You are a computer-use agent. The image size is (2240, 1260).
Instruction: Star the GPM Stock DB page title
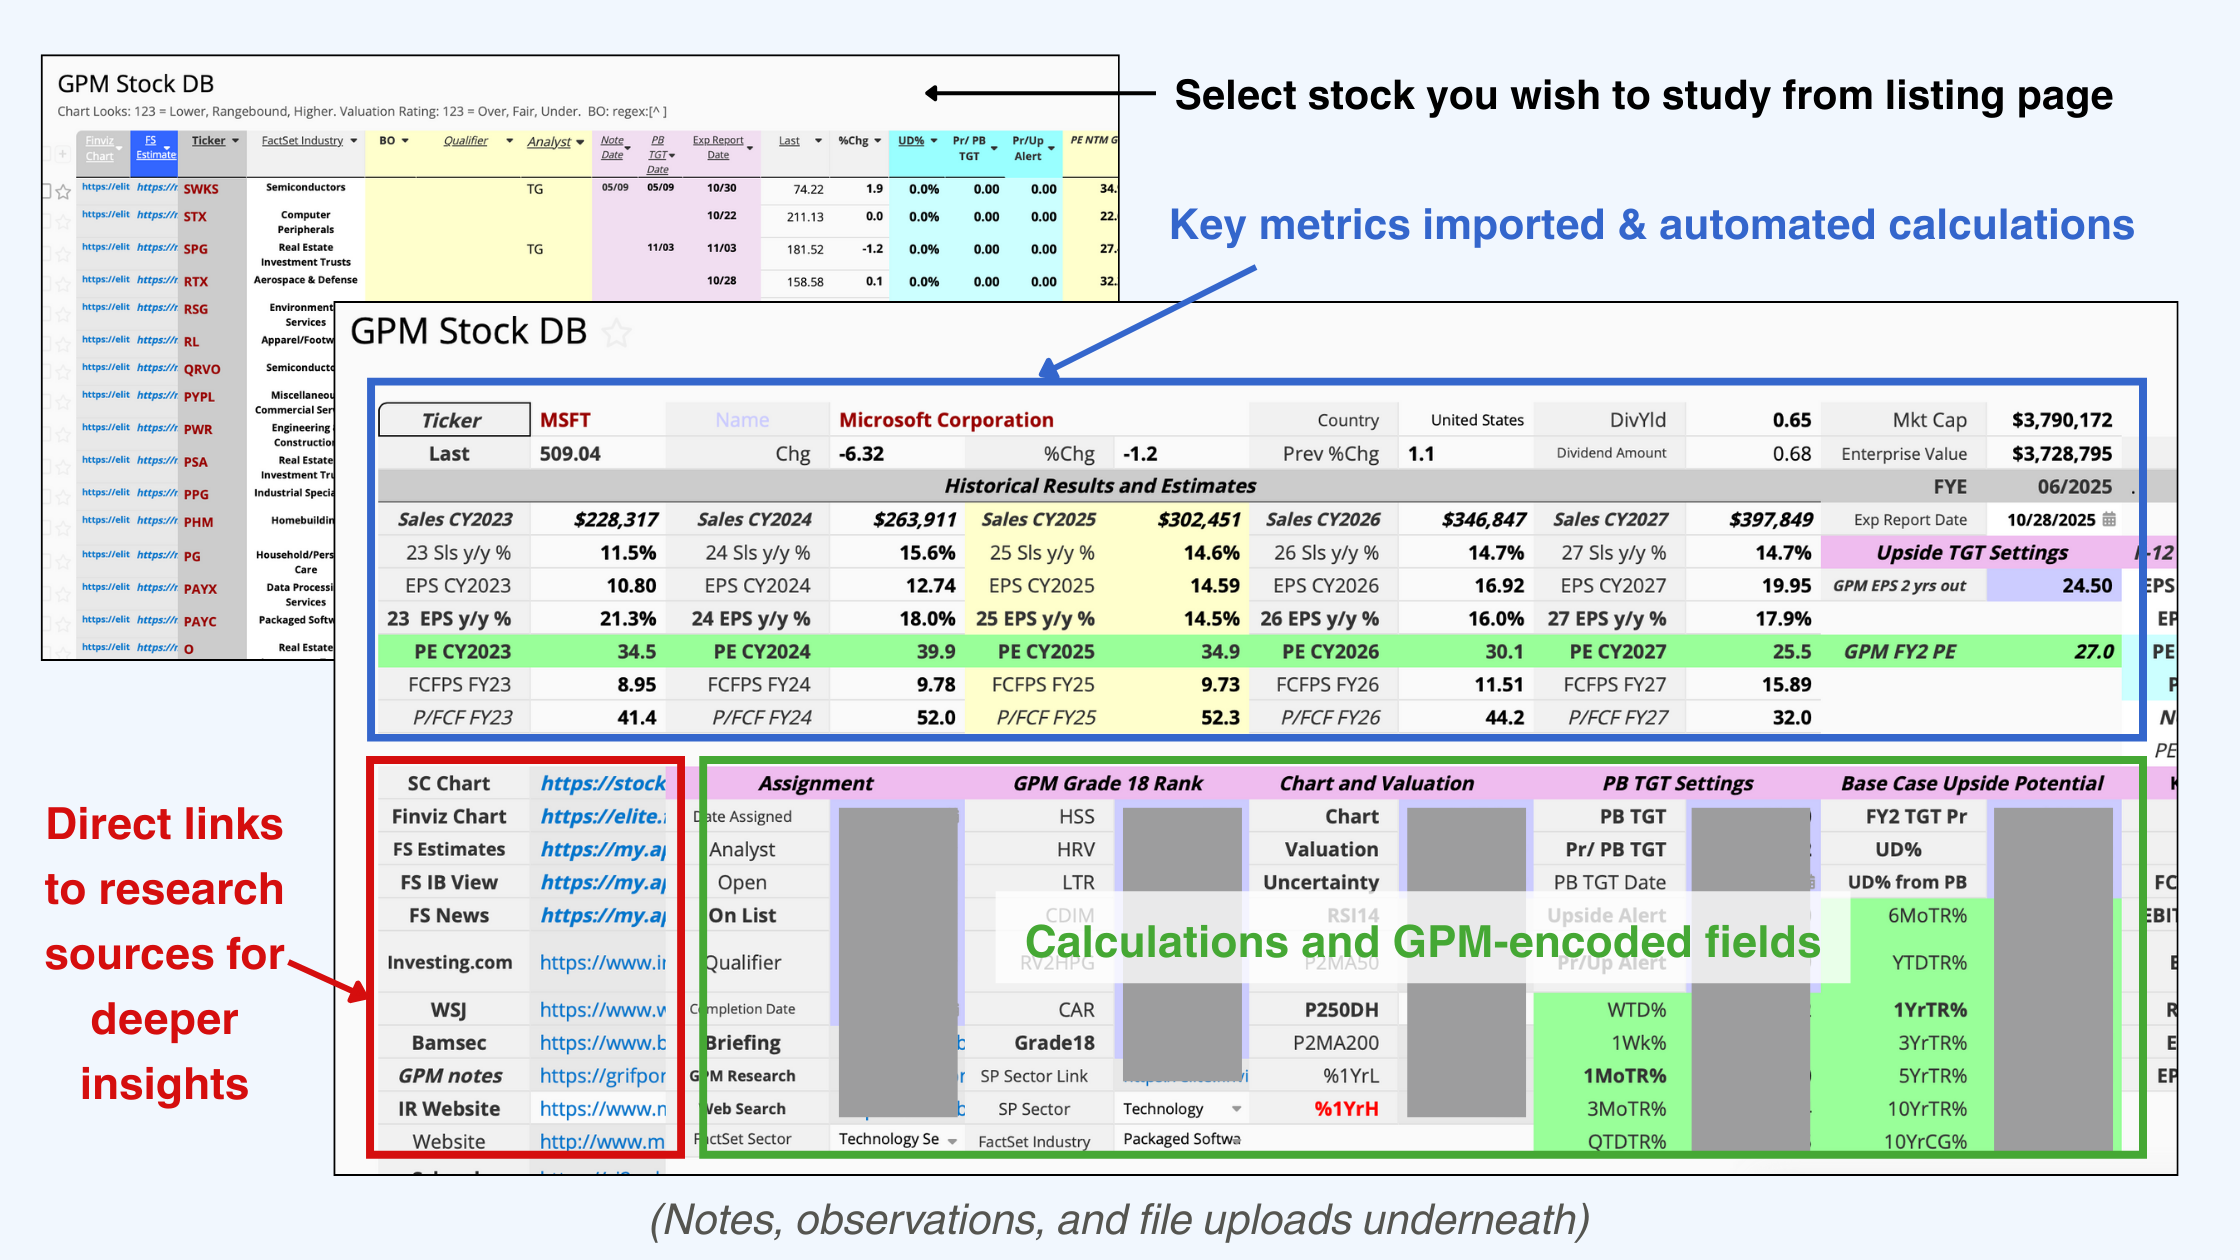(x=617, y=333)
